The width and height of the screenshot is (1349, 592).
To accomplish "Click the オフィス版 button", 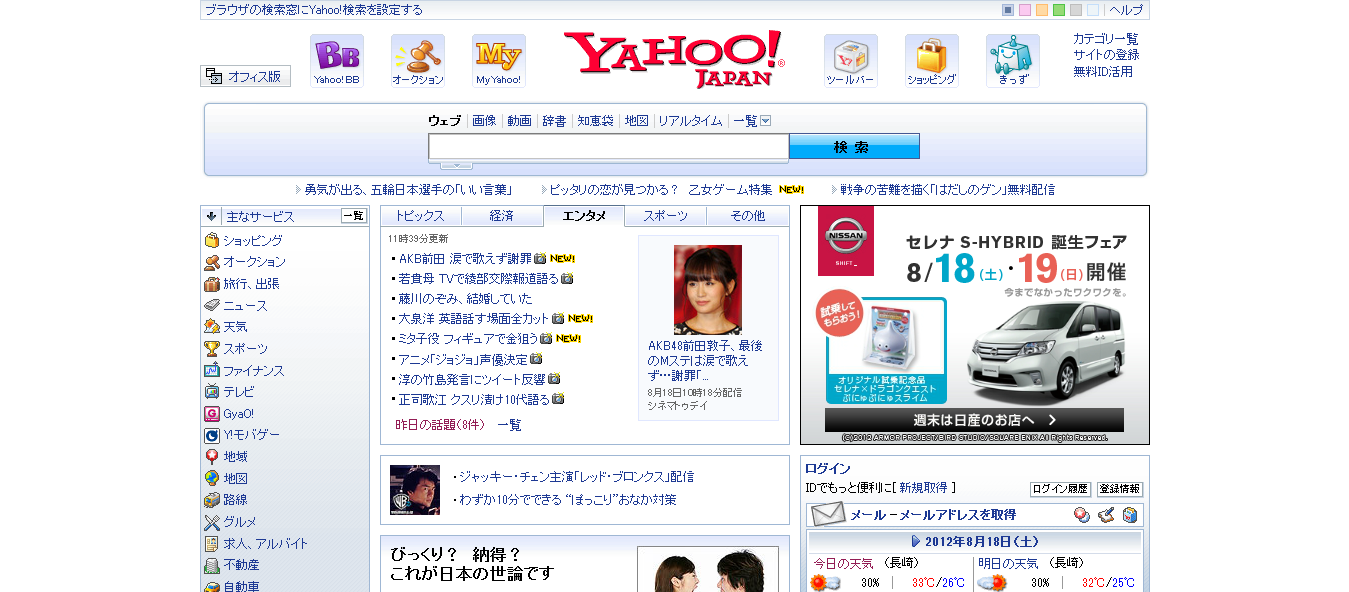I will 246,76.
